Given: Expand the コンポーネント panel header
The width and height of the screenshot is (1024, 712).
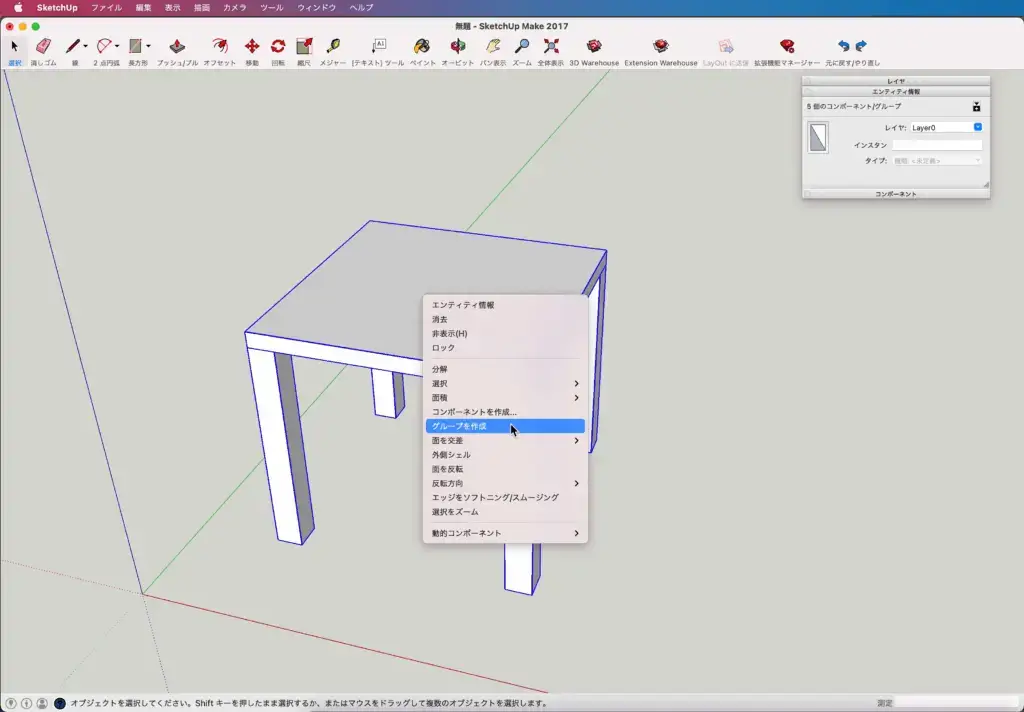Looking at the screenshot, I should tap(896, 194).
